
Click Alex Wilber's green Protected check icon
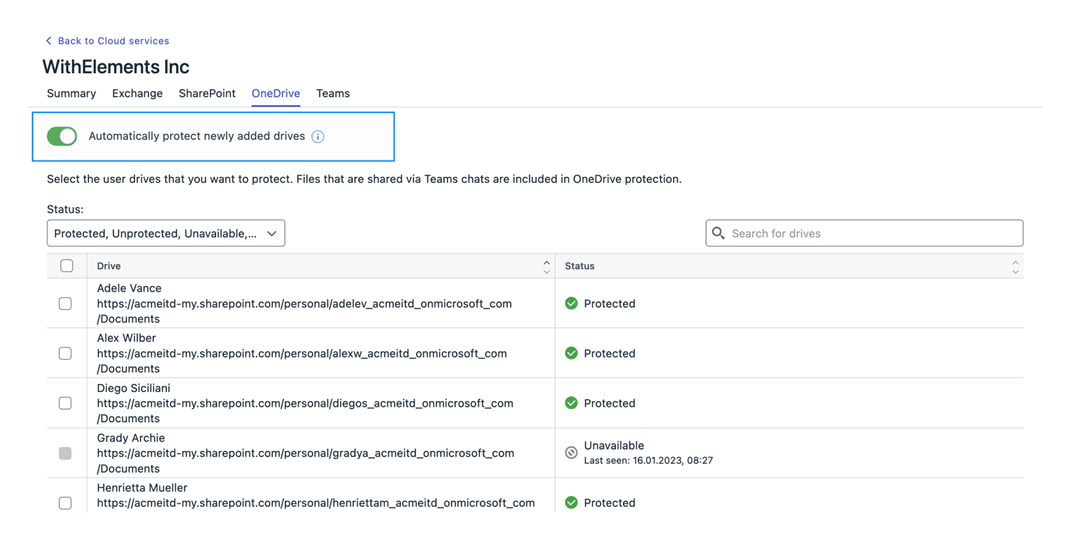[x=571, y=353]
